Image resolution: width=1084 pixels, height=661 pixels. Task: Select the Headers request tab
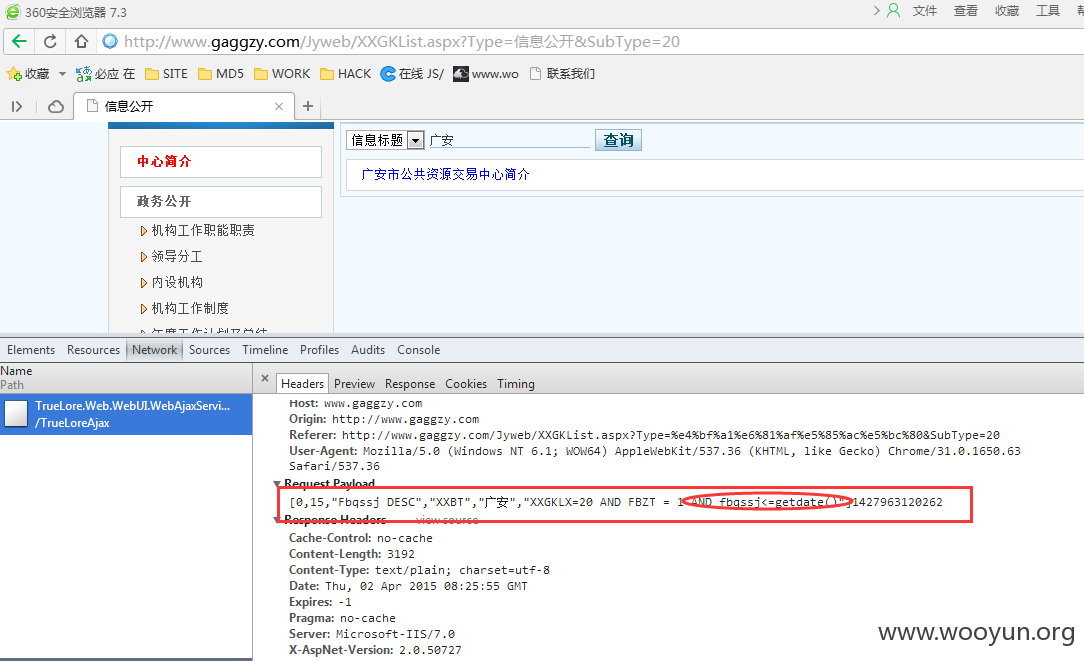(x=302, y=384)
